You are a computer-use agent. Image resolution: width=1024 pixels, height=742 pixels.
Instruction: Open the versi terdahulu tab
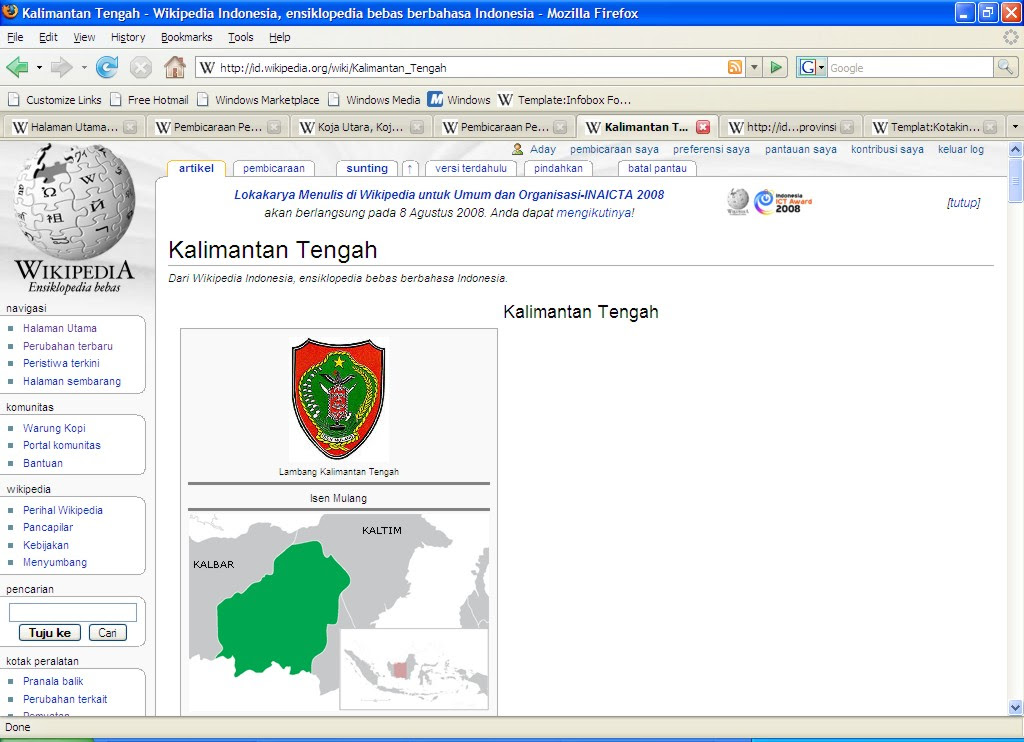(x=471, y=169)
